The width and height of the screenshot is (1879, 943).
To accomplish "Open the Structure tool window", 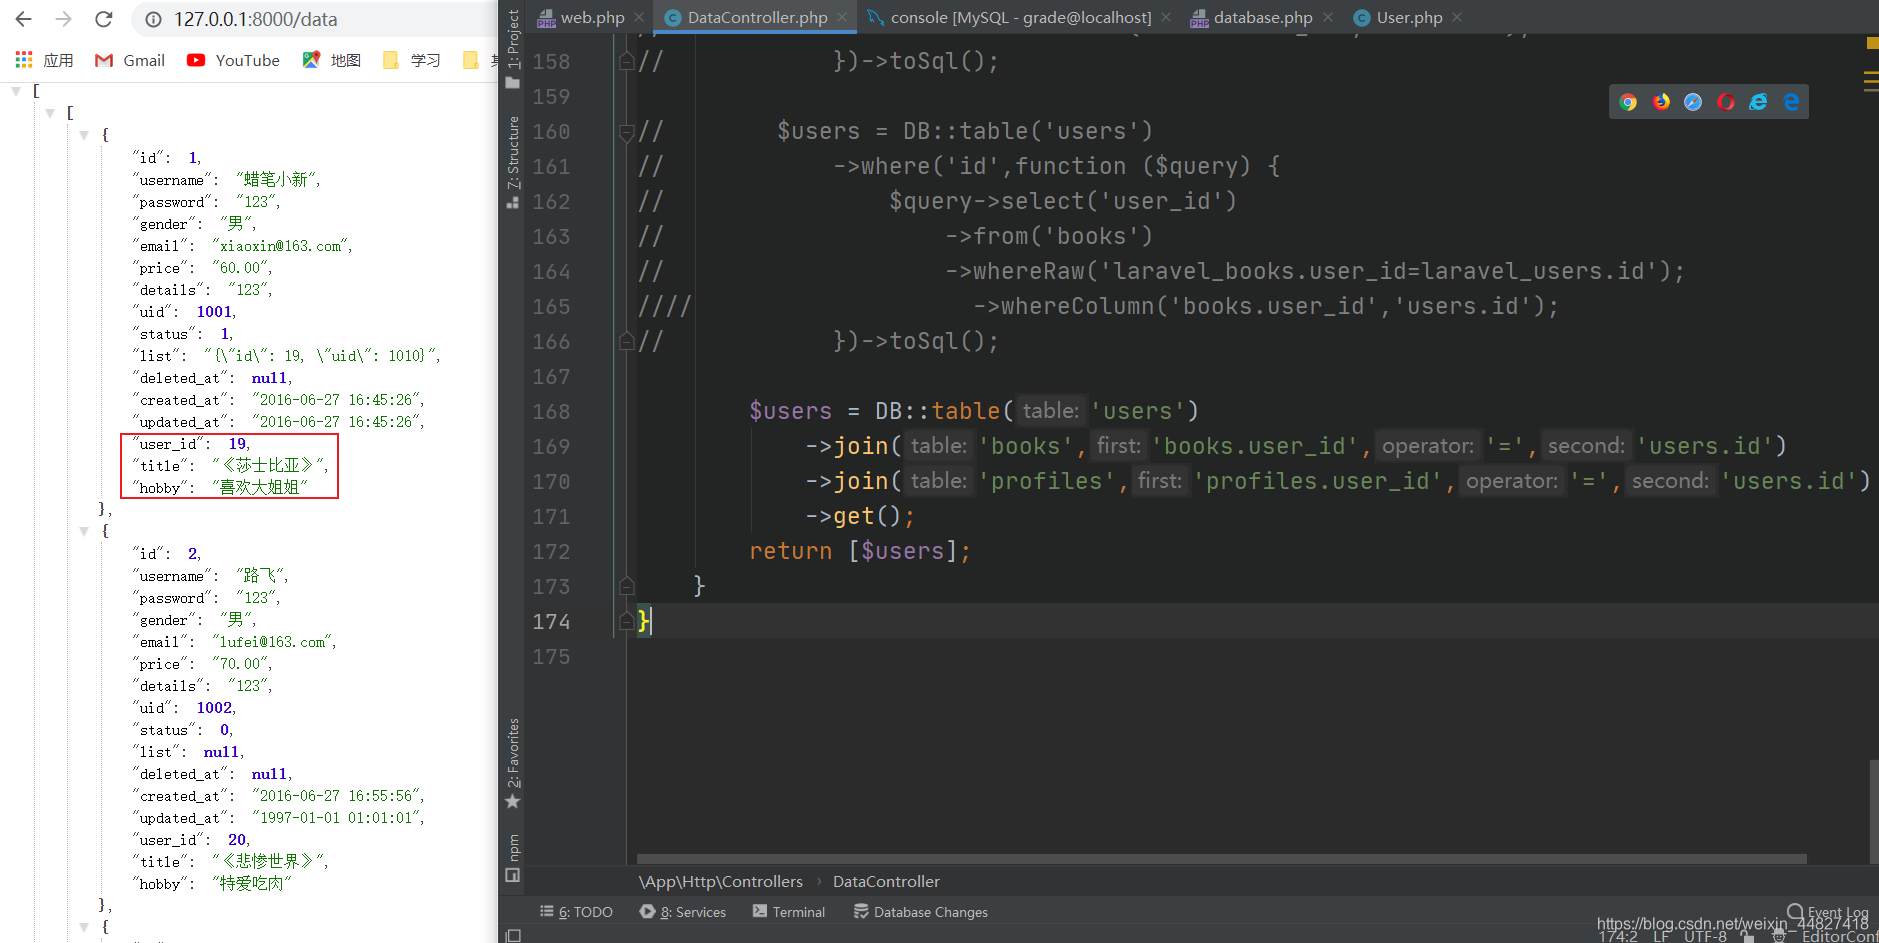I will (512, 162).
